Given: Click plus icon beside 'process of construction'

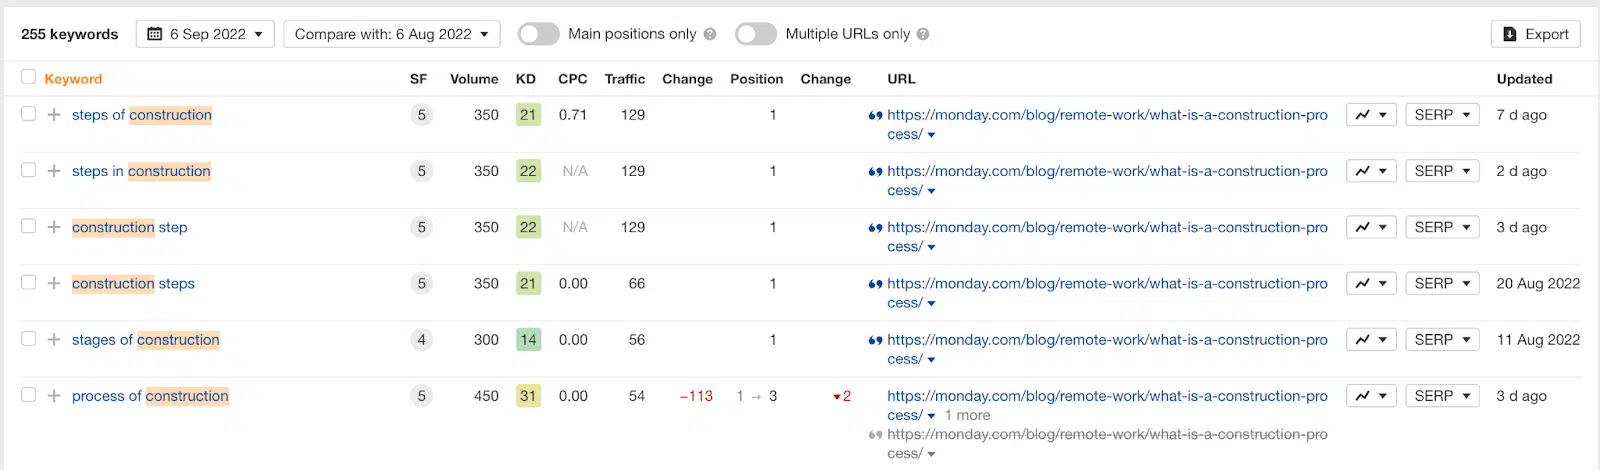Looking at the screenshot, I should (x=54, y=396).
